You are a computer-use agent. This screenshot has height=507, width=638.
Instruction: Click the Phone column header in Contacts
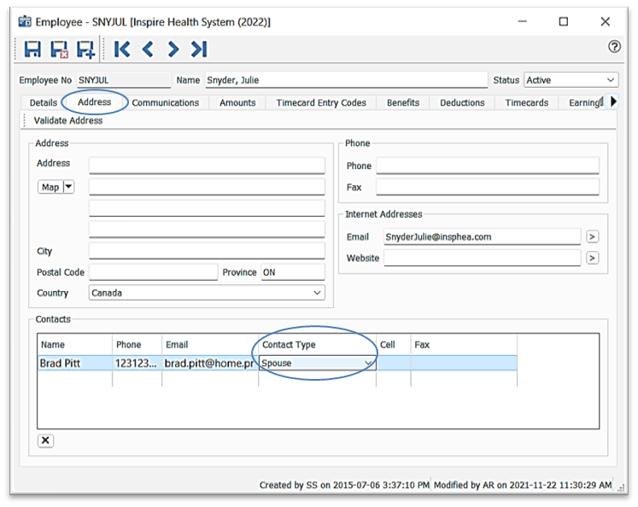[137, 345]
